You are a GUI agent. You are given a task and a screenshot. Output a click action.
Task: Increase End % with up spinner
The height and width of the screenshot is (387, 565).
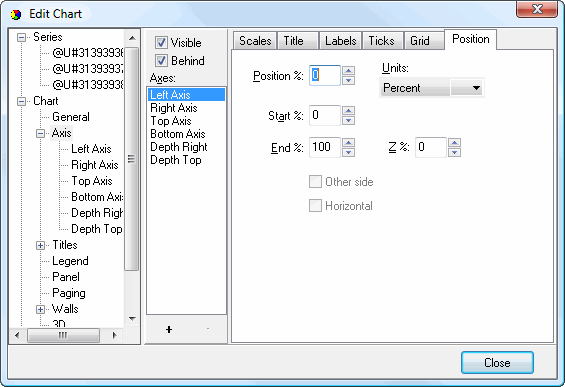(348, 143)
